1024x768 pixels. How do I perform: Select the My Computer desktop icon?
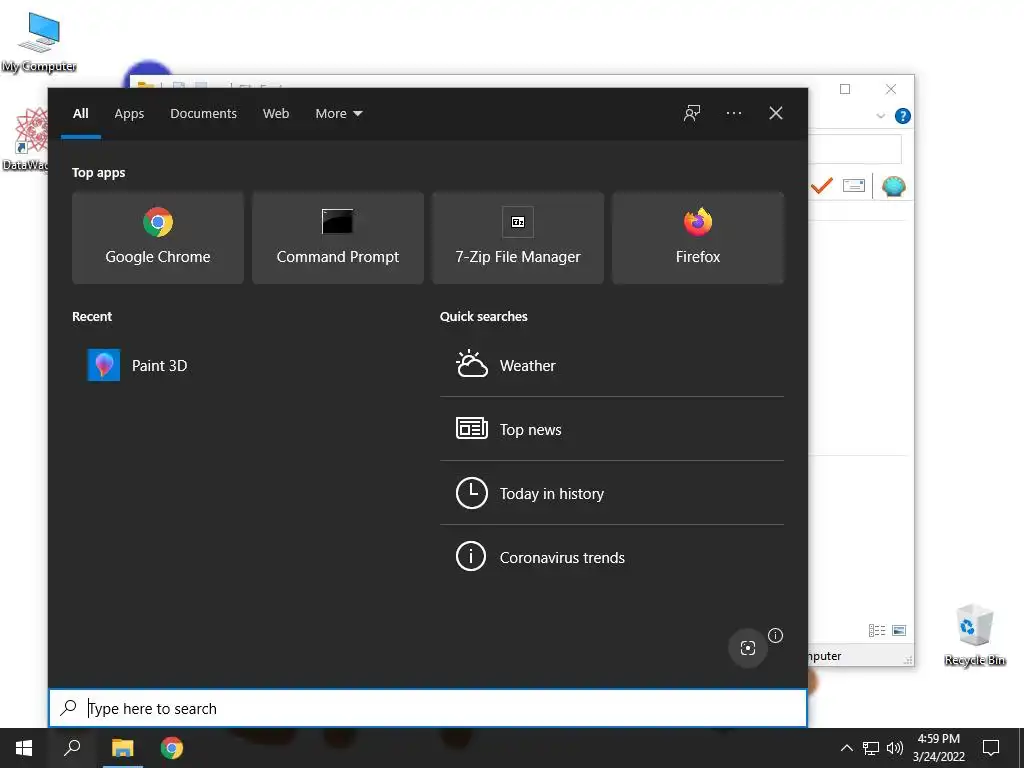click(x=39, y=42)
